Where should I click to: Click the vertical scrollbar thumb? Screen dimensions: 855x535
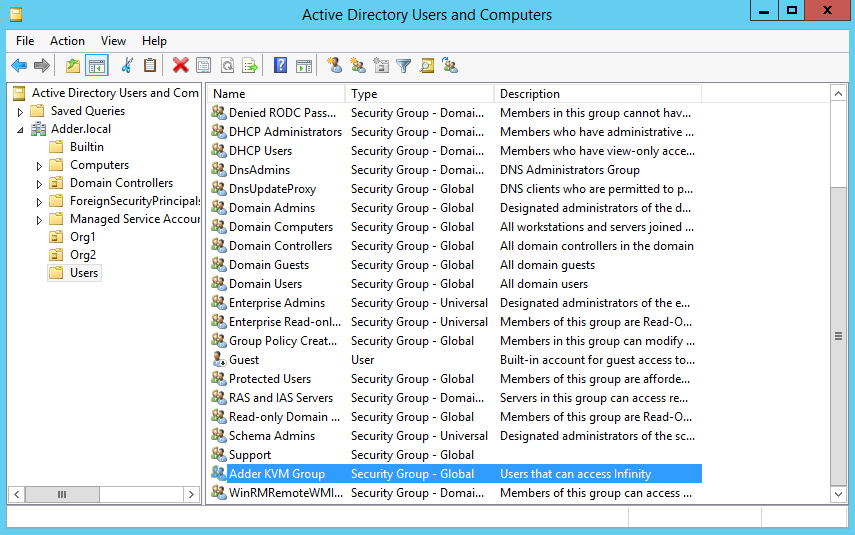838,336
